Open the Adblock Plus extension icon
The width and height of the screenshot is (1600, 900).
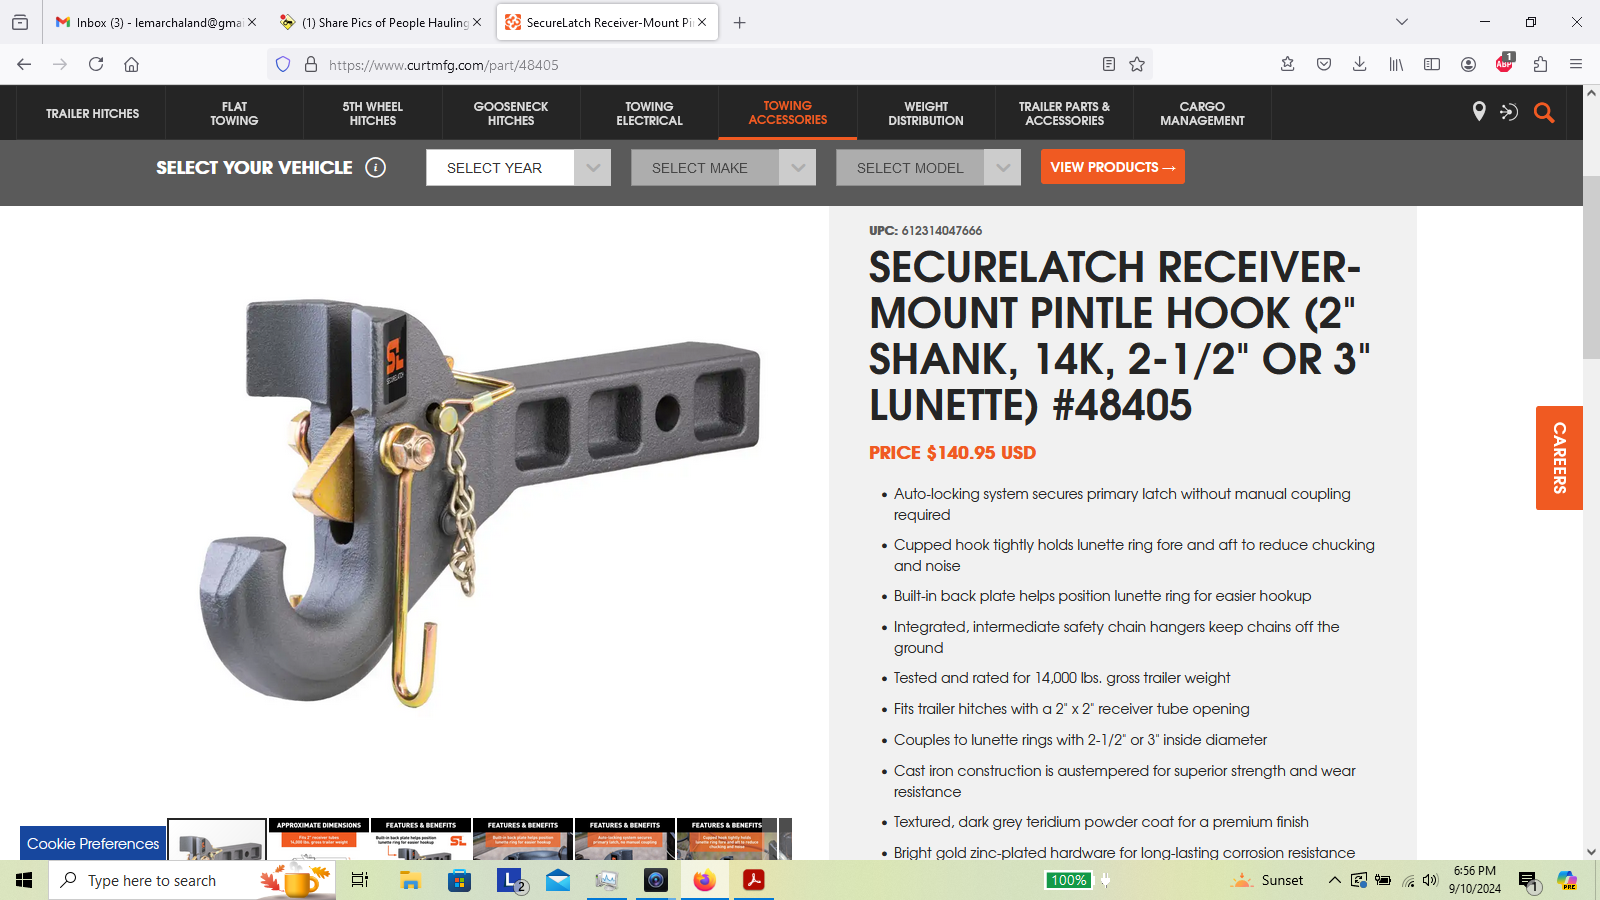click(x=1504, y=64)
